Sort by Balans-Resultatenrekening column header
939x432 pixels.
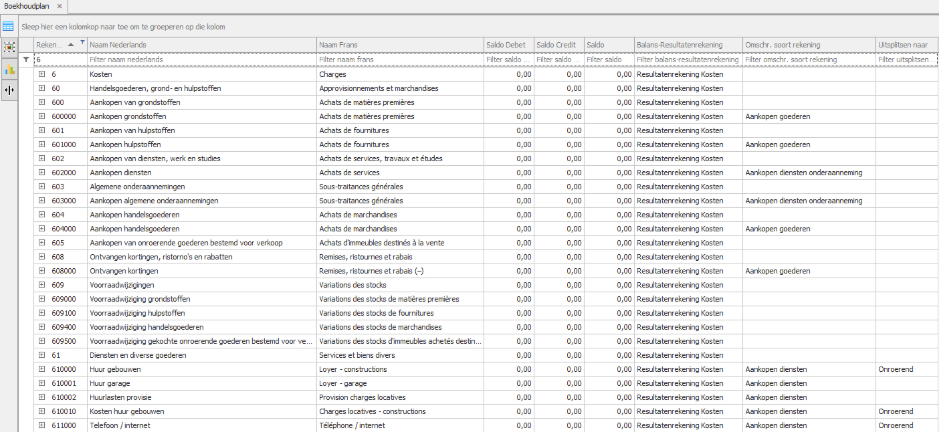[688, 45]
